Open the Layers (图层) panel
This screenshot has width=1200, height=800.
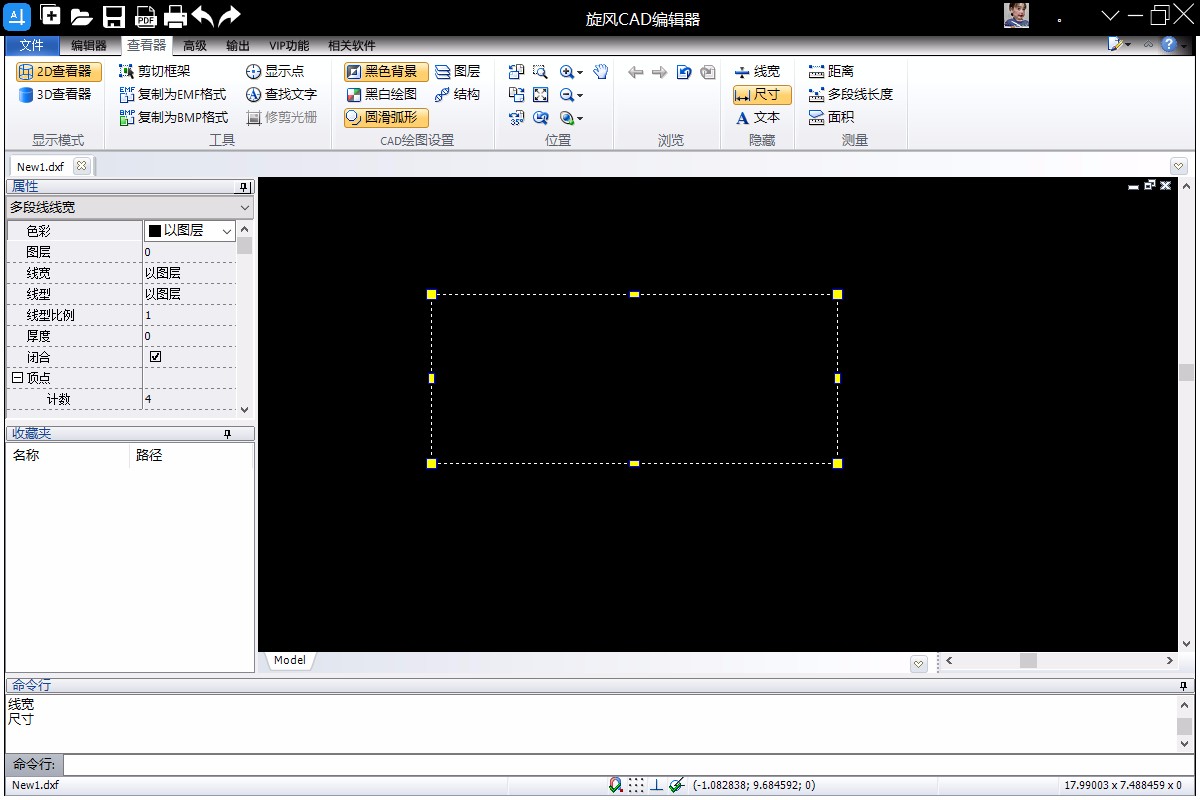[457, 72]
